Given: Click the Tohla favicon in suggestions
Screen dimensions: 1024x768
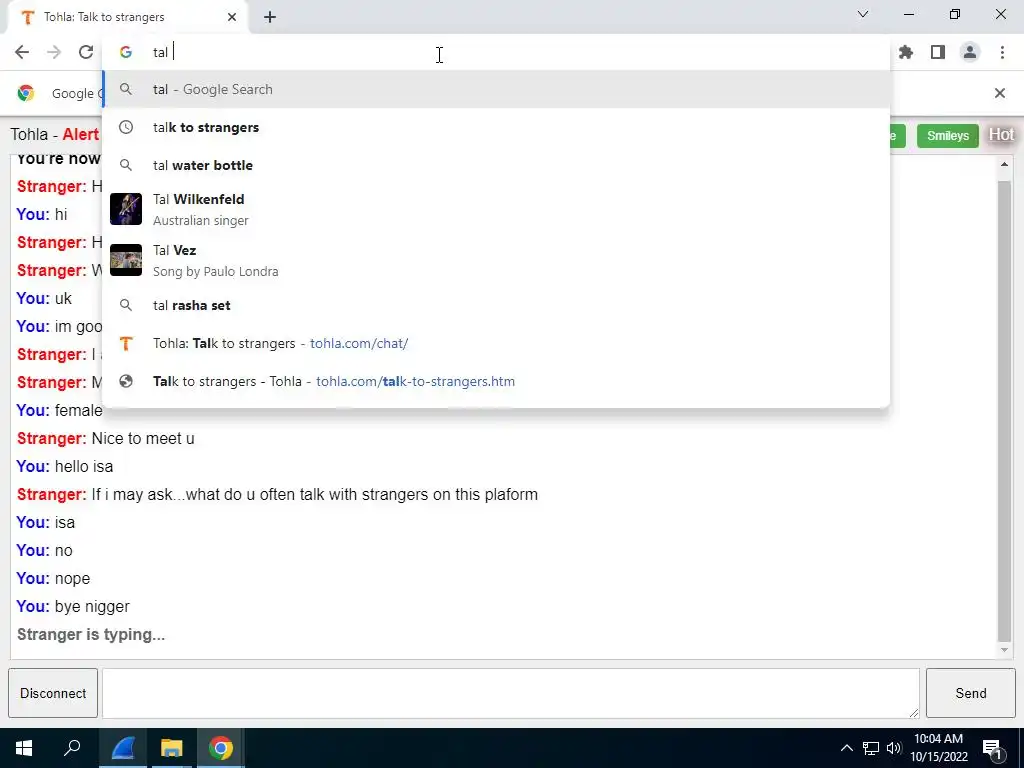Looking at the screenshot, I should point(126,344).
